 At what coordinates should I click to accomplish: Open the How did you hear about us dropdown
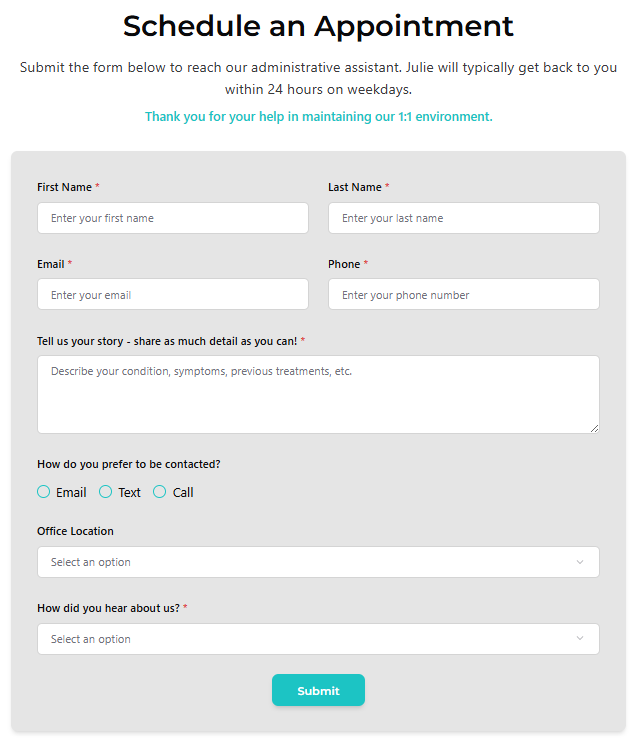[318, 639]
